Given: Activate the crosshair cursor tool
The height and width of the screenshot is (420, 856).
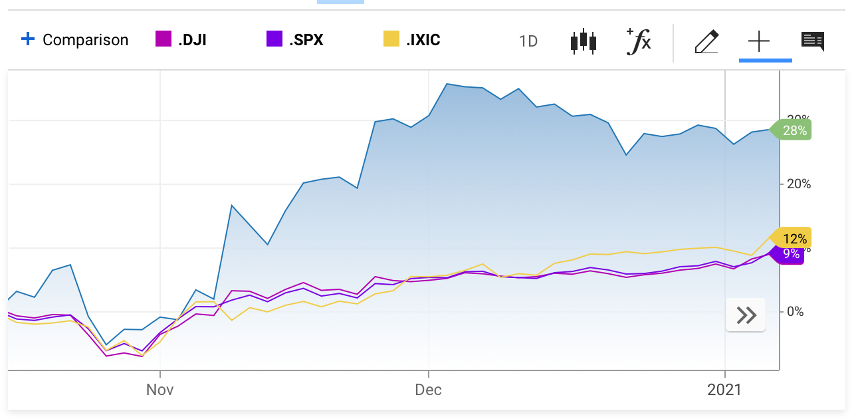Looking at the screenshot, I should point(759,41).
